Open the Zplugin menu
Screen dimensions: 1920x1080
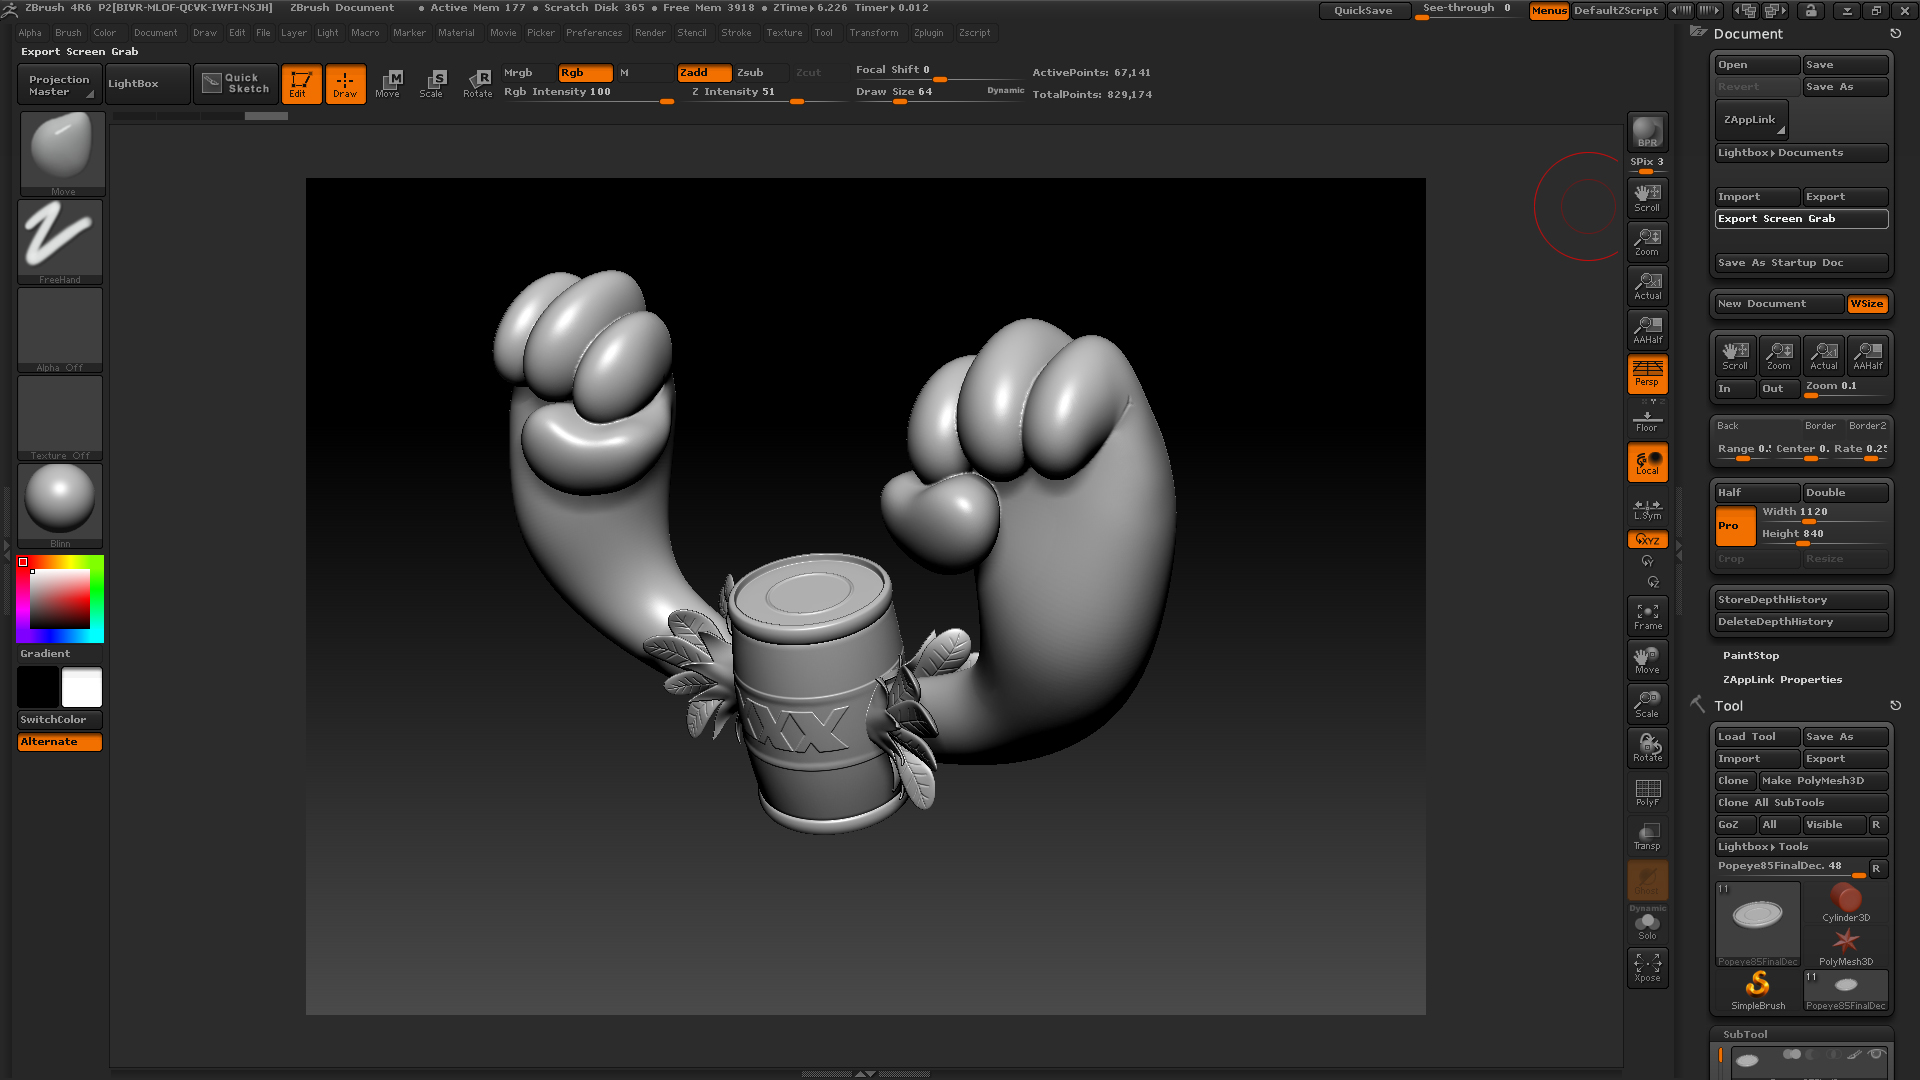coord(928,33)
